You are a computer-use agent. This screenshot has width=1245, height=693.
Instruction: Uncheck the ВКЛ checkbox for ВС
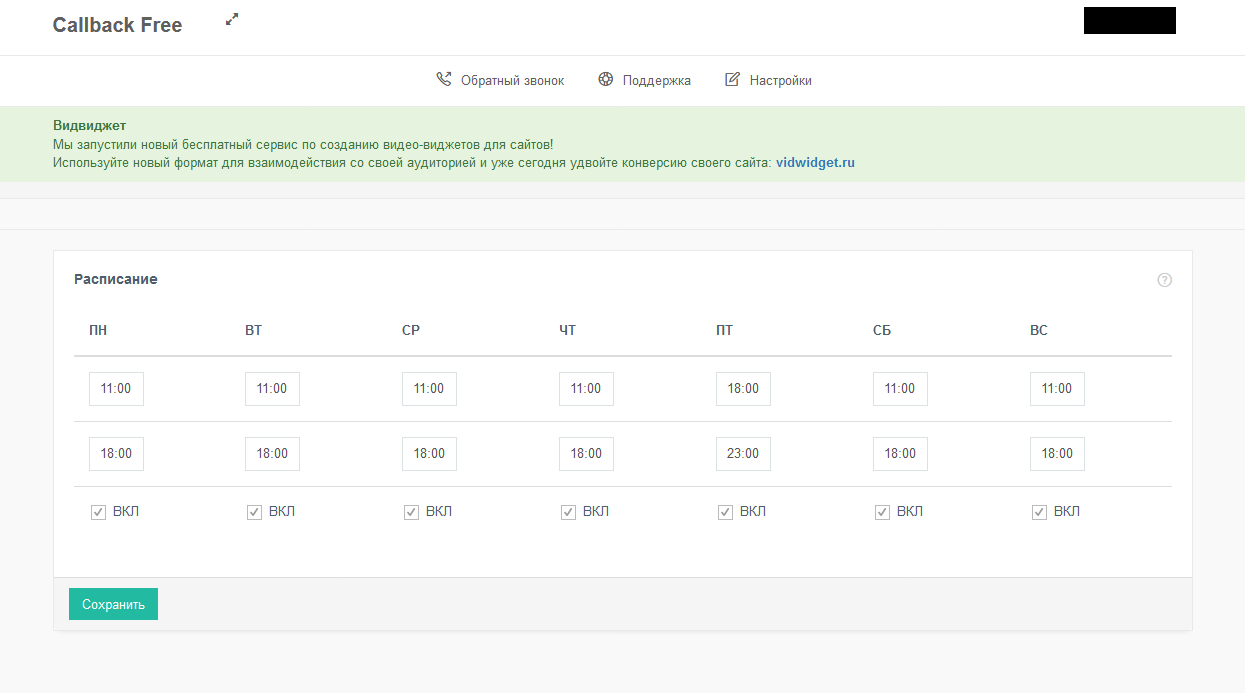1039,512
